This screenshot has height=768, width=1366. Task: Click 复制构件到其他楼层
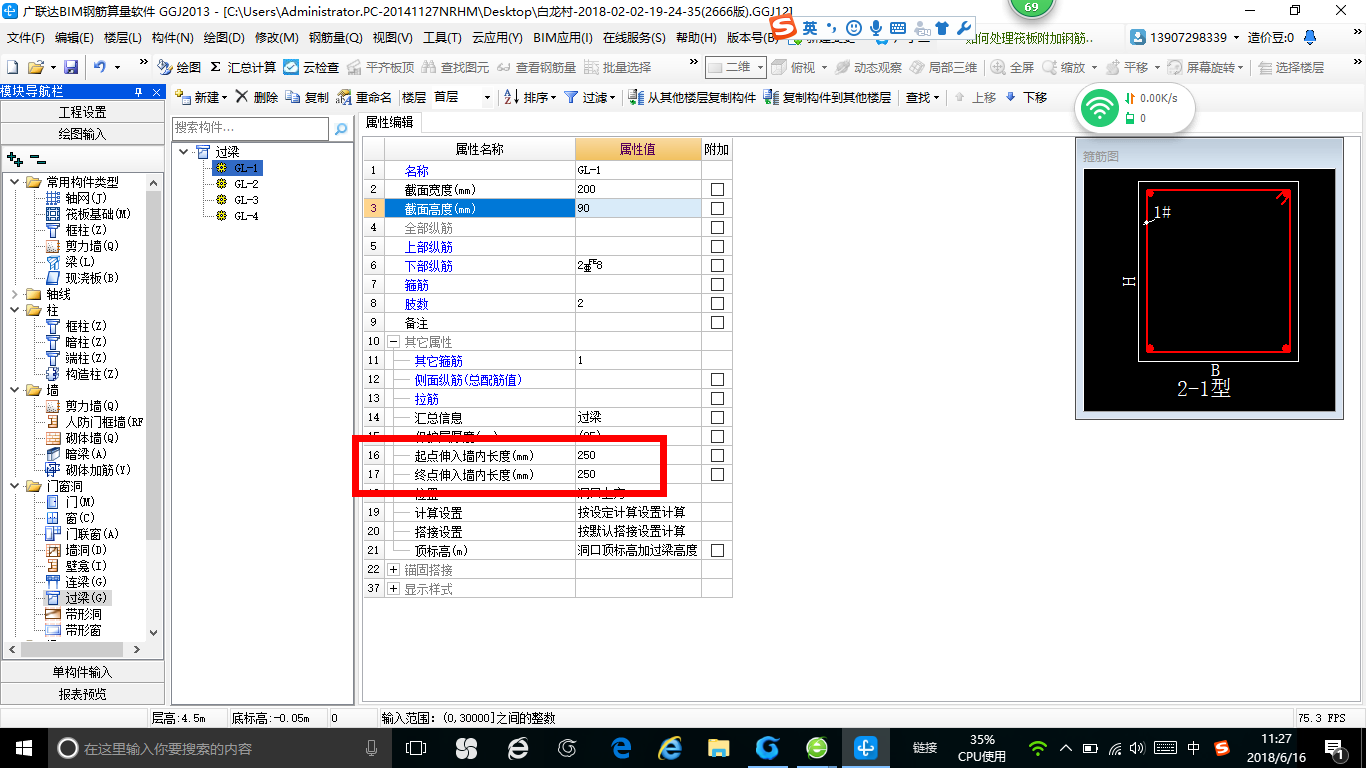[x=827, y=97]
